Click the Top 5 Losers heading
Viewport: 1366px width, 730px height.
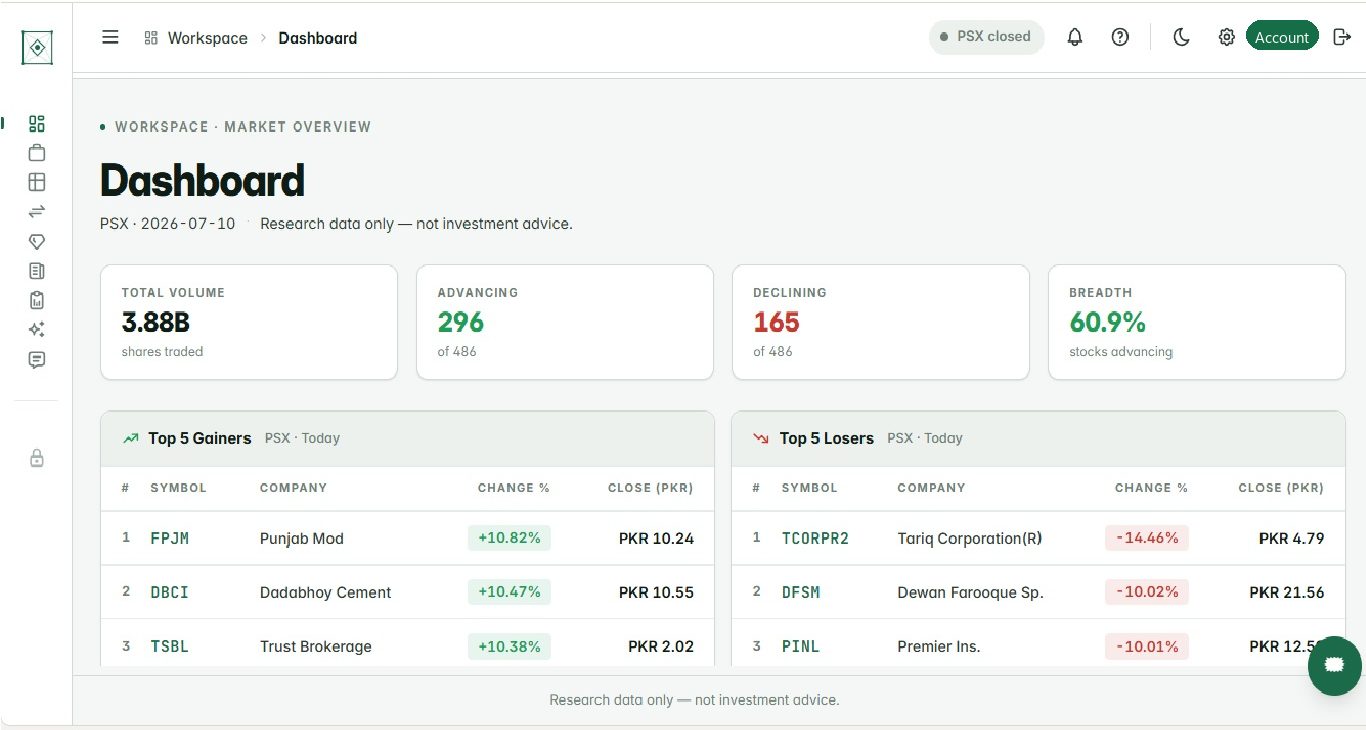click(827, 438)
